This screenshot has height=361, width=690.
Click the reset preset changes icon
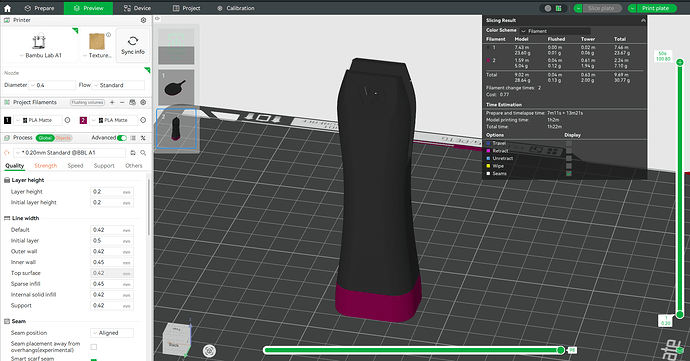pos(7,153)
